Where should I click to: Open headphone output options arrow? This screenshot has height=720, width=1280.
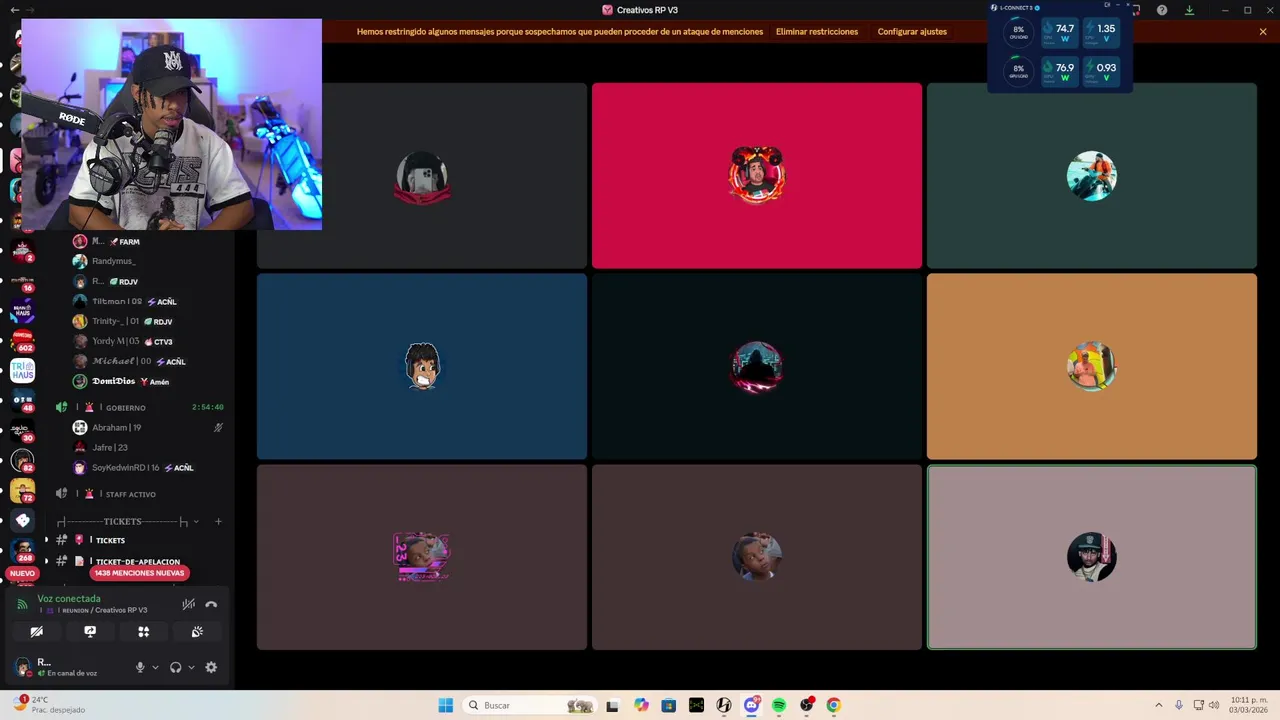tap(191, 667)
